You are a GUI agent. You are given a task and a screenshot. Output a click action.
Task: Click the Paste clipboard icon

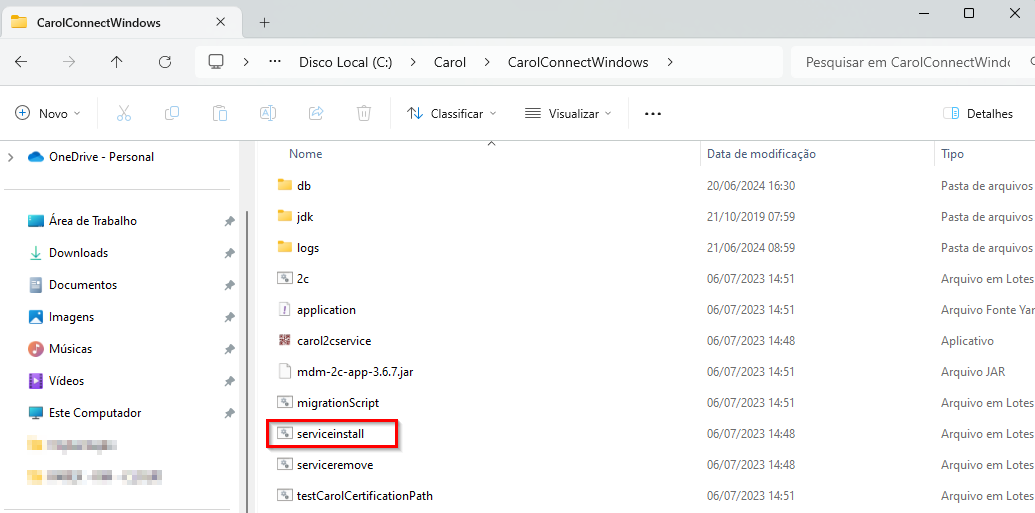coord(220,114)
